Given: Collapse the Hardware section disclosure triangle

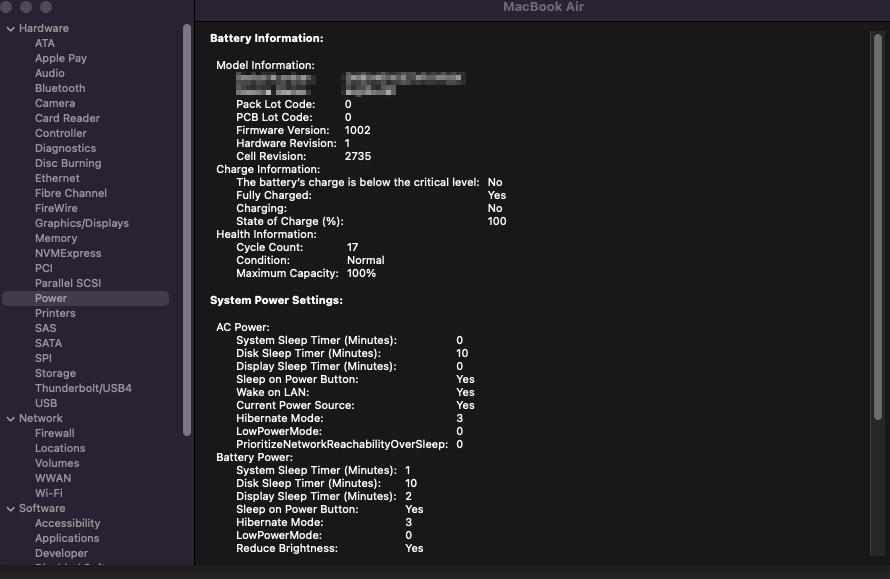Looking at the screenshot, I should [x=10, y=28].
